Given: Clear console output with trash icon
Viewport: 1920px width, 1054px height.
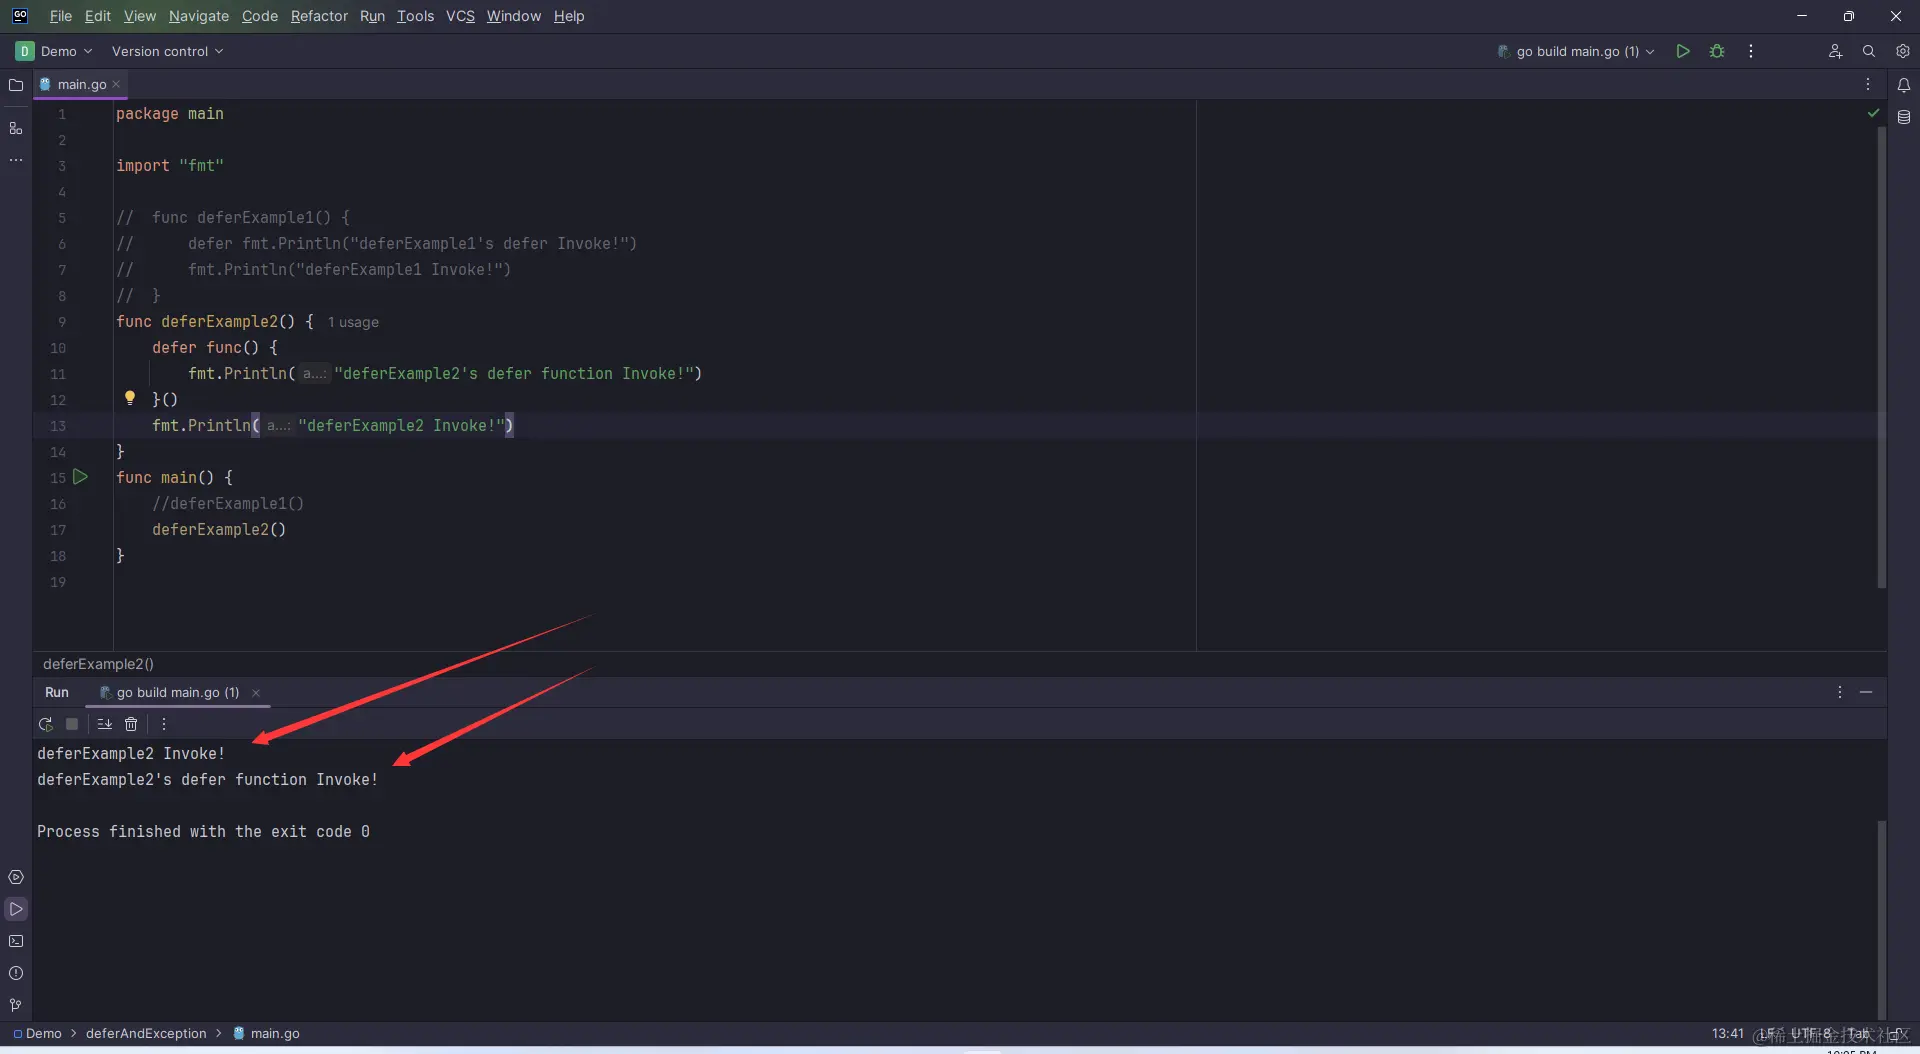Looking at the screenshot, I should tap(131, 724).
